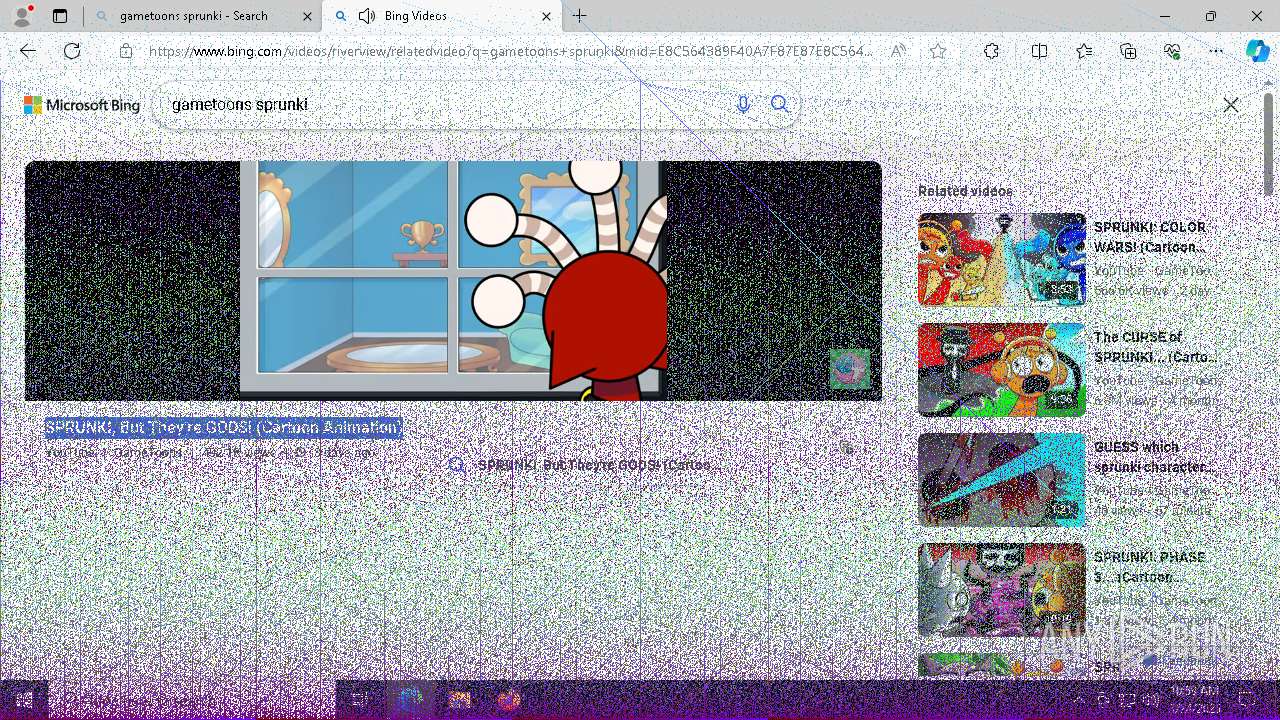Image resolution: width=1280 pixels, height=720 pixels.
Task: Close the gametoons sprunki Search tab
Action: coord(306,16)
